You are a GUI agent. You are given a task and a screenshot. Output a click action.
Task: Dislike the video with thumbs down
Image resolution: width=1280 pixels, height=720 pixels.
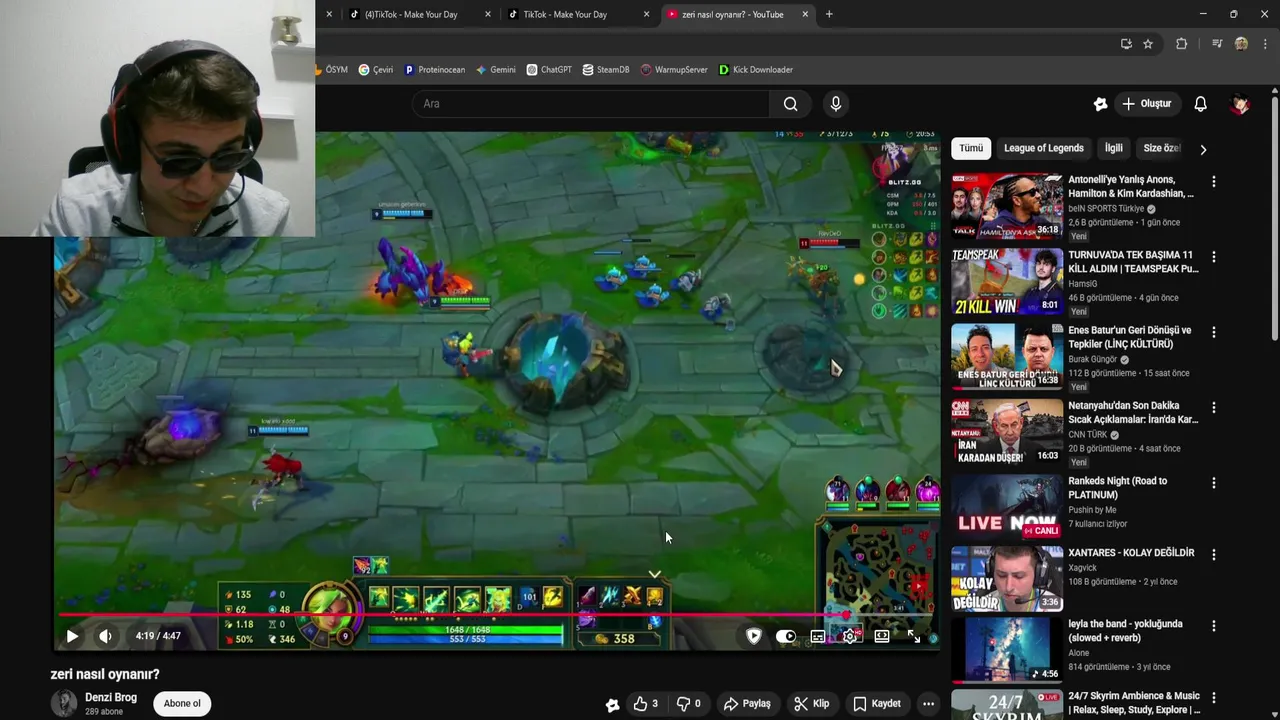click(x=688, y=704)
